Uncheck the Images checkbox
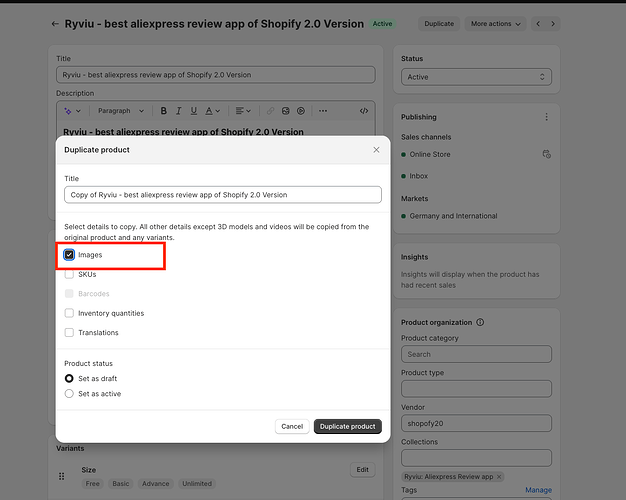Image resolution: width=626 pixels, height=500 pixels. pos(69,255)
